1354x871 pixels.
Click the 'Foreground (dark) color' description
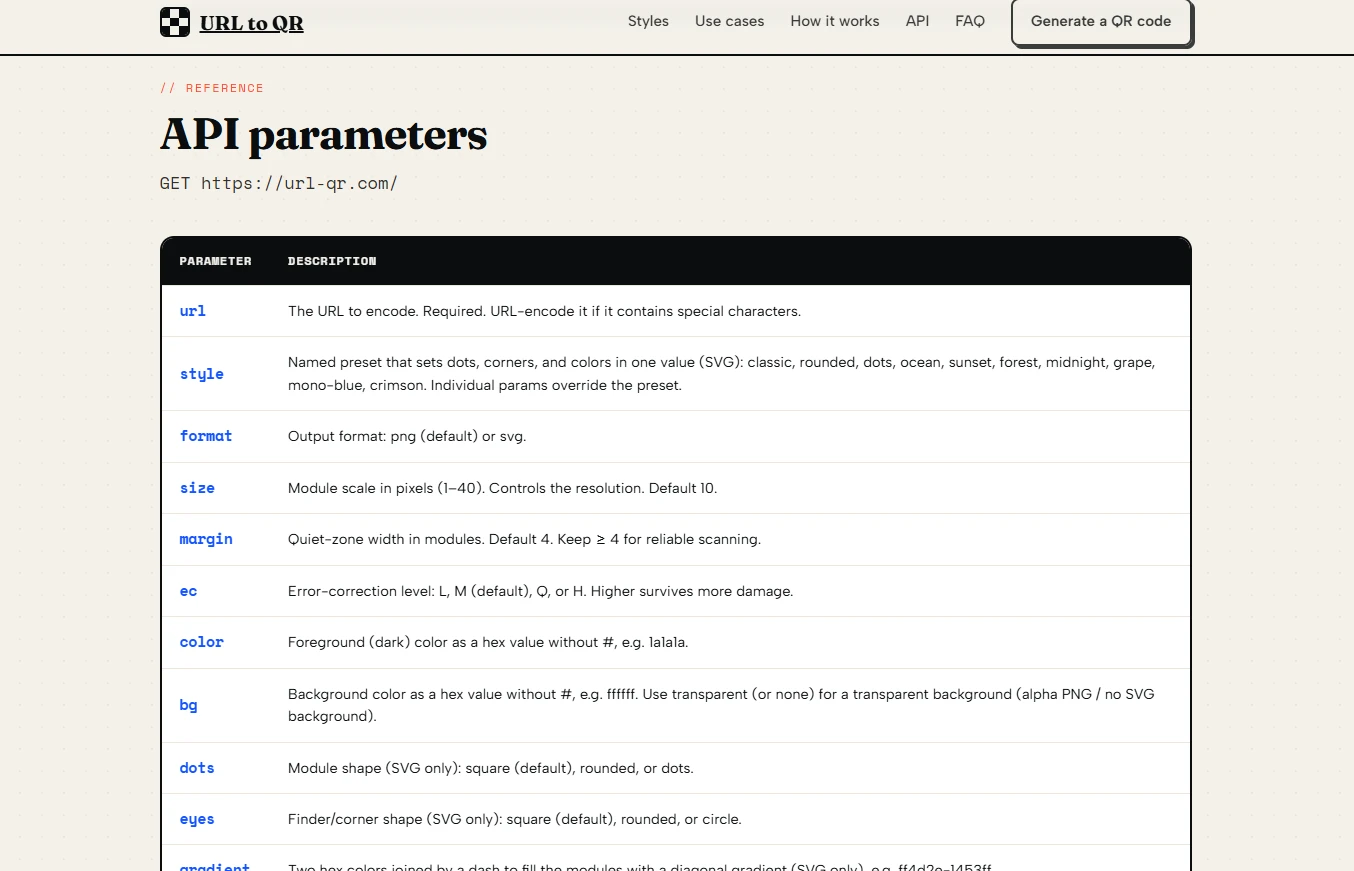point(488,642)
